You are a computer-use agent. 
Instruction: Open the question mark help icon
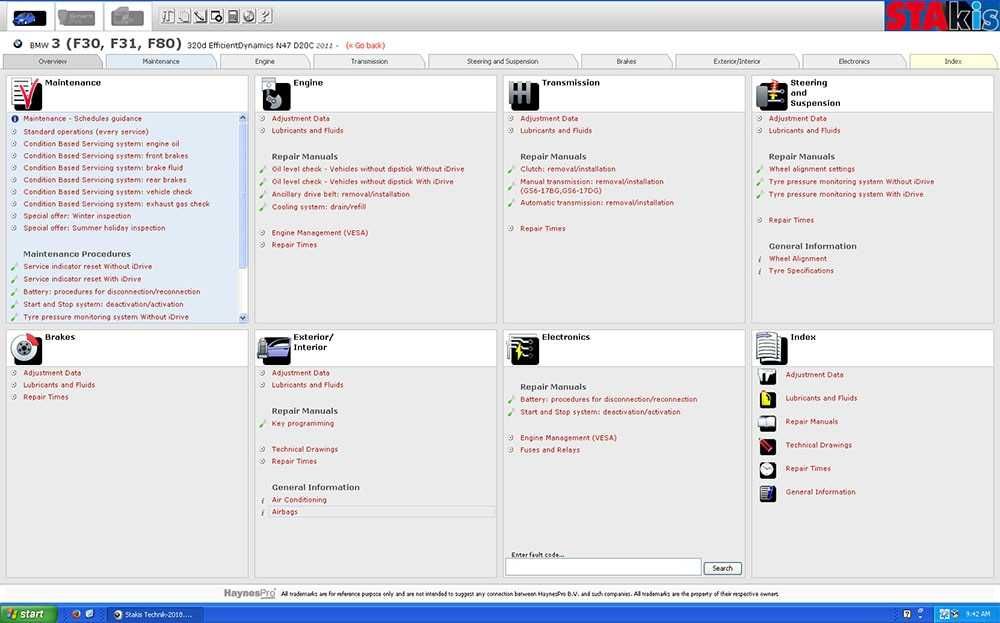[266, 17]
